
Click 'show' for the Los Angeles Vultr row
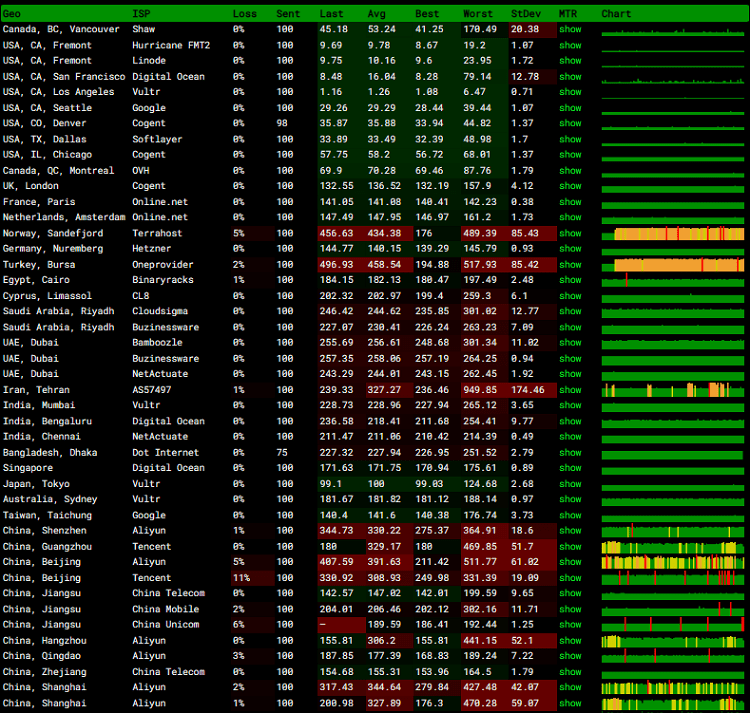(x=570, y=92)
